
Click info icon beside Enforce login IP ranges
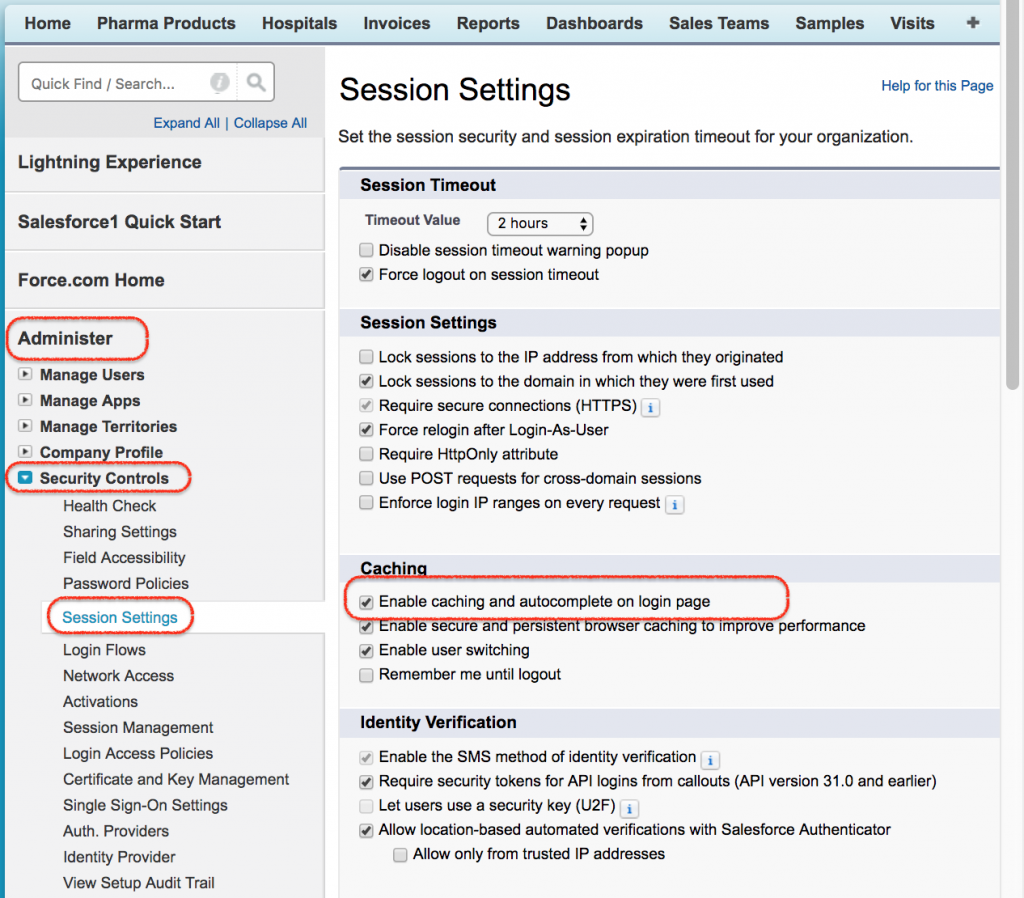point(675,505)
